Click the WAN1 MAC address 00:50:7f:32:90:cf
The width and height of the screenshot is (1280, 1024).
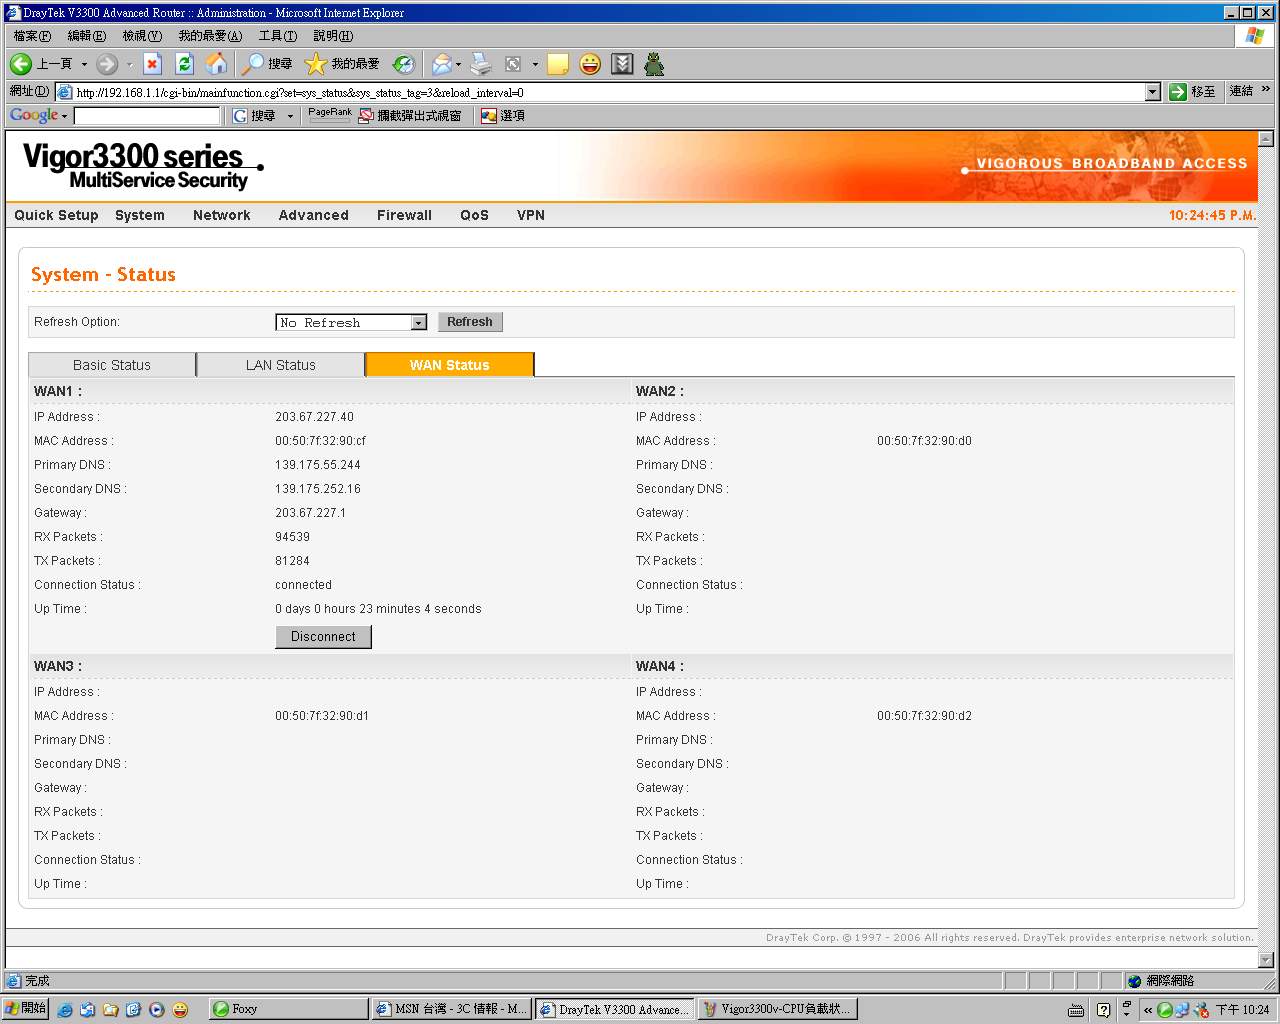click(x=321, y=441)
